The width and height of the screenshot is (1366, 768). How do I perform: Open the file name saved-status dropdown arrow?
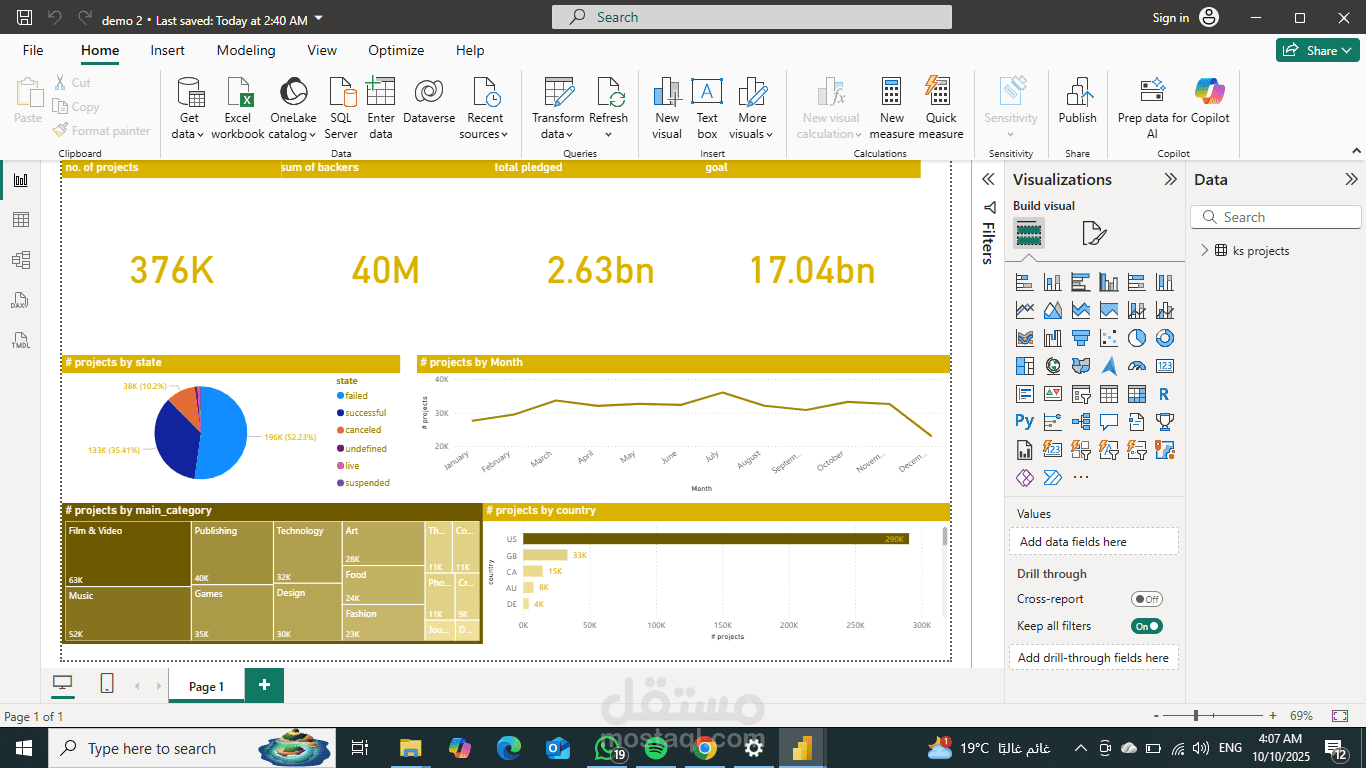(318, 18)
